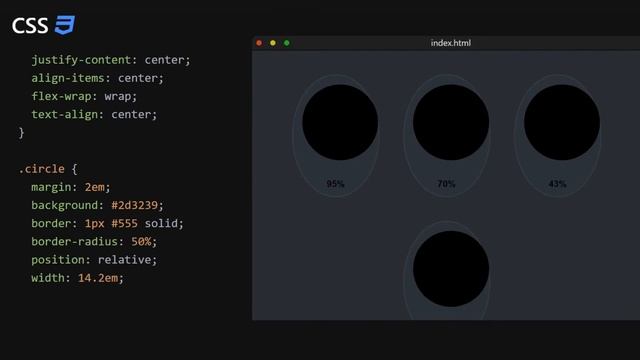Click the background: #2d3239; code line
640x360 pixels.
coord(97,205)
